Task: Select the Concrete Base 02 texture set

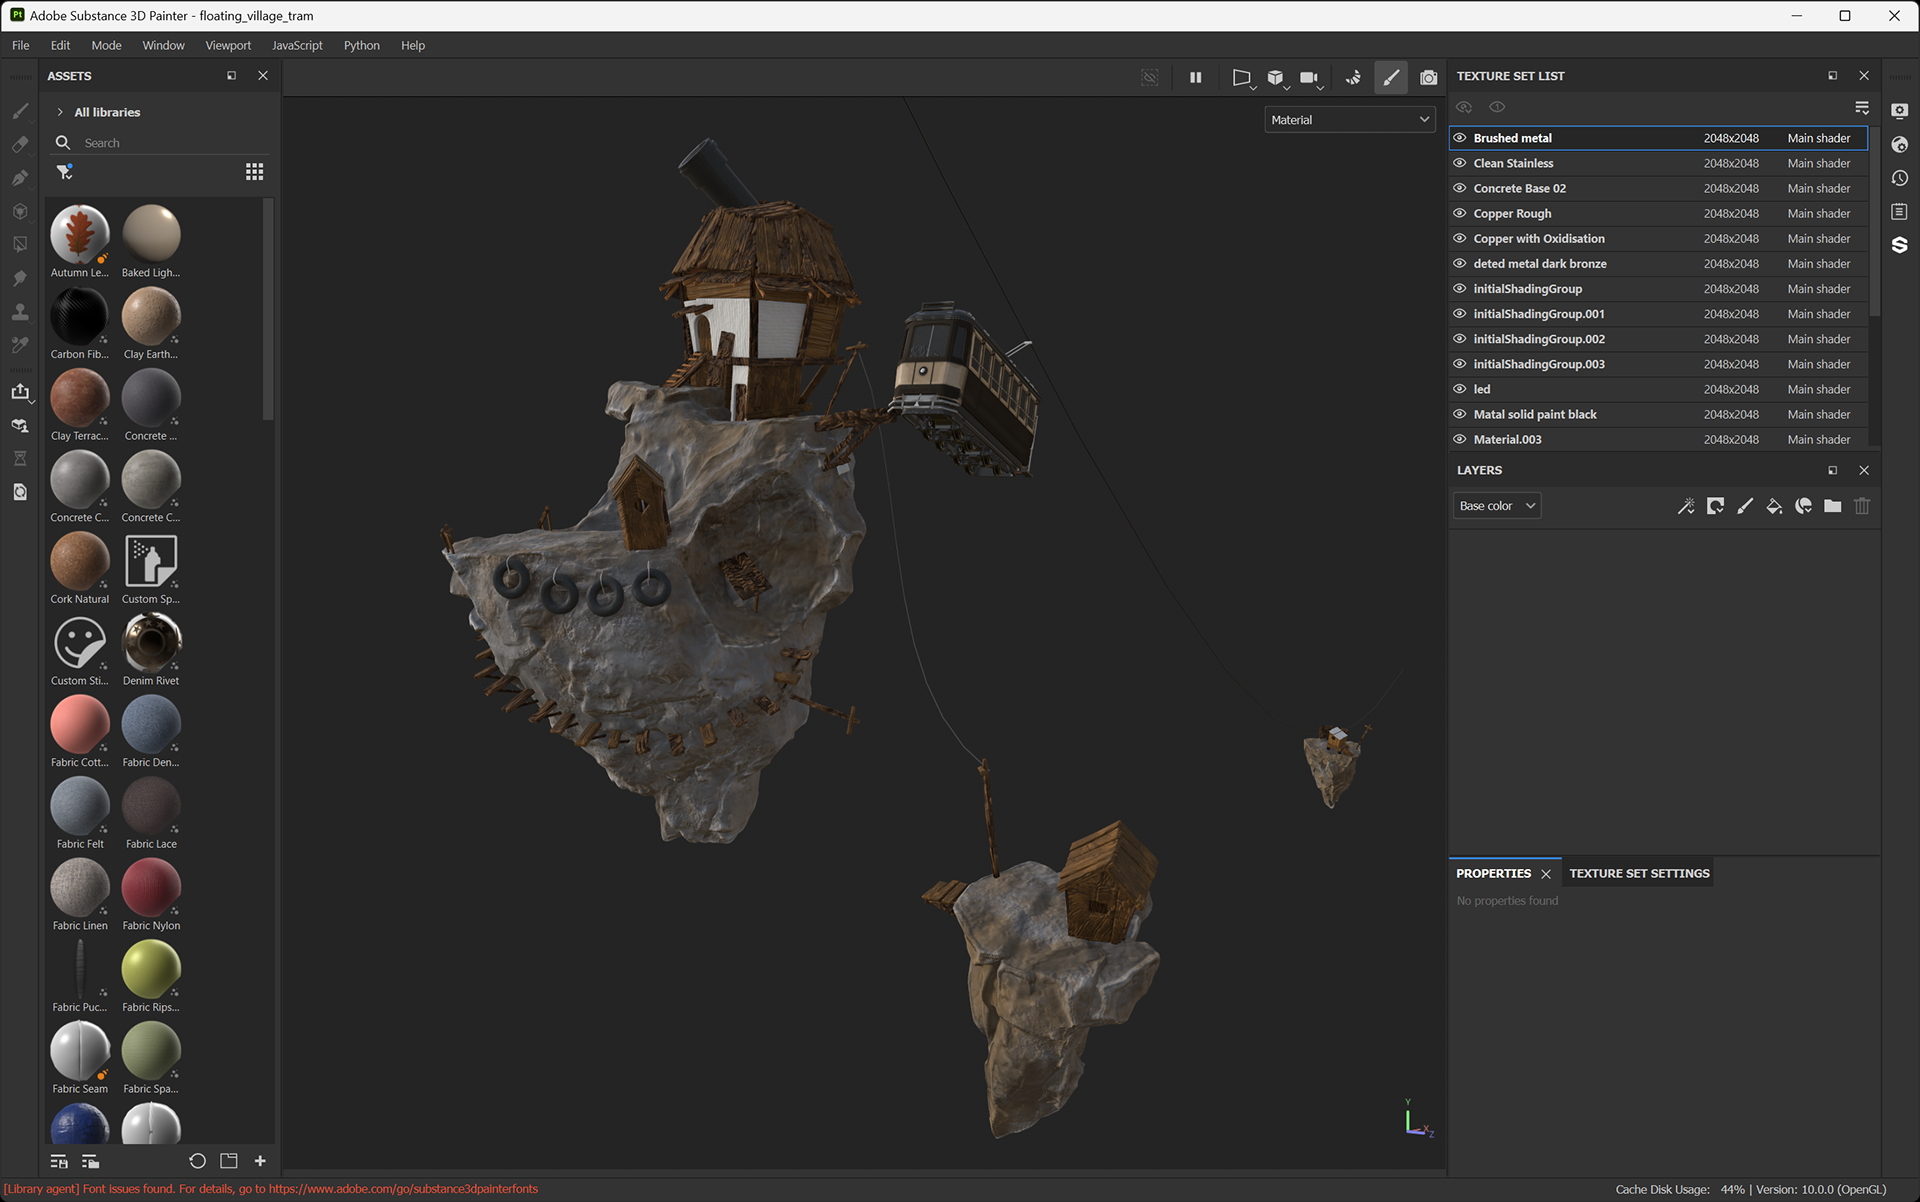Action: [x=1519, y=188]
